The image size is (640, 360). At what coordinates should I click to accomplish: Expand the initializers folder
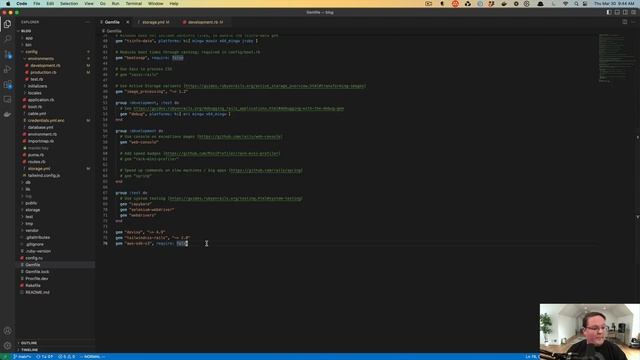[x=37, y=86]
